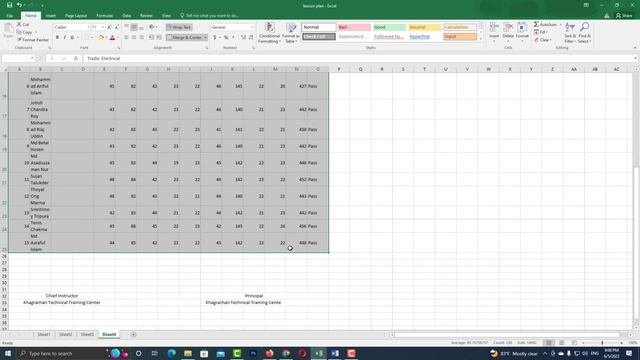Viewport: 640px width, 360px height.
Task: Expand the cell styles gallery
Action: pos(480,39)
